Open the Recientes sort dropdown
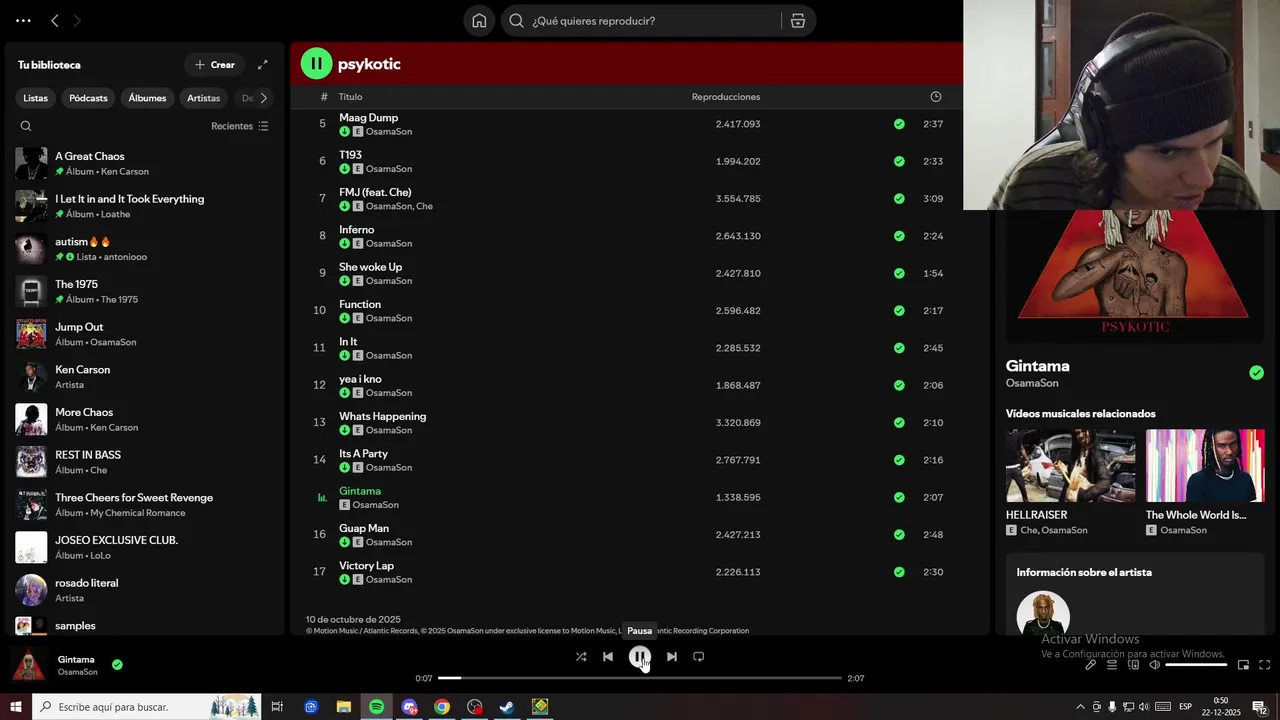Image resolution: width=1280 pixels, height=720 pixels. point(240,126)
